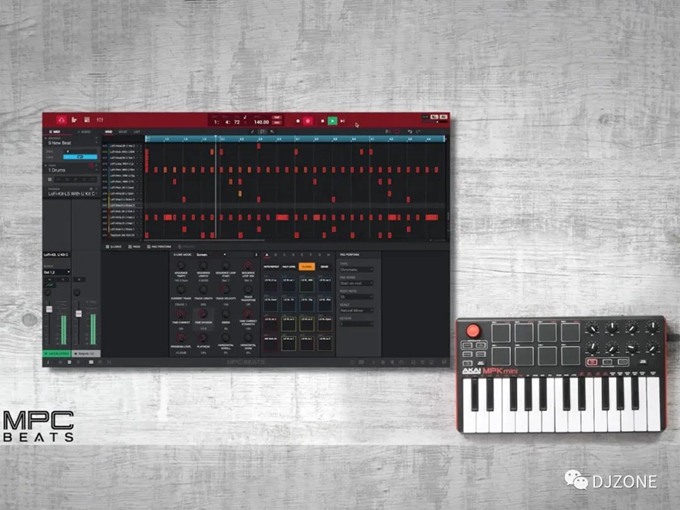The image size is (680, 510).
Task: Open the Type dropdown showing Chromatic
Action: click(356, 270)
